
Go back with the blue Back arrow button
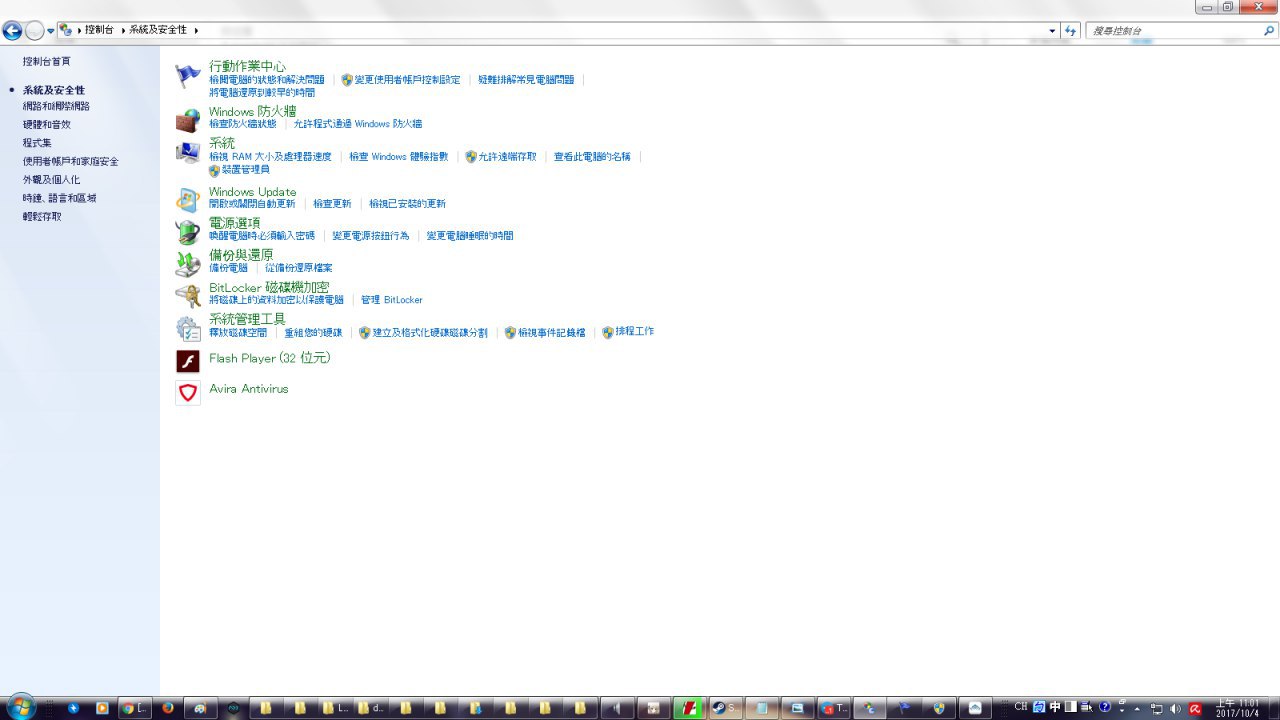pos(12,31)
